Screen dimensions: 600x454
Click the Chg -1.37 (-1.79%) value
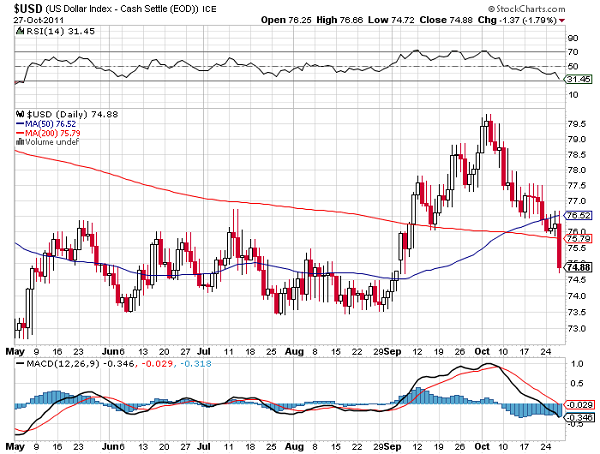click(x=517, y=20)
